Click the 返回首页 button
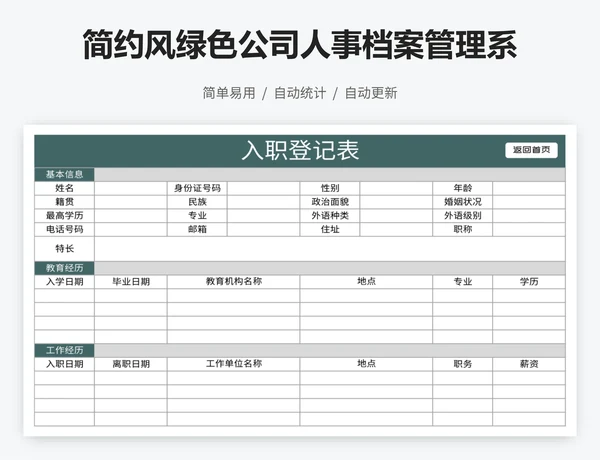 click(531, 151)
